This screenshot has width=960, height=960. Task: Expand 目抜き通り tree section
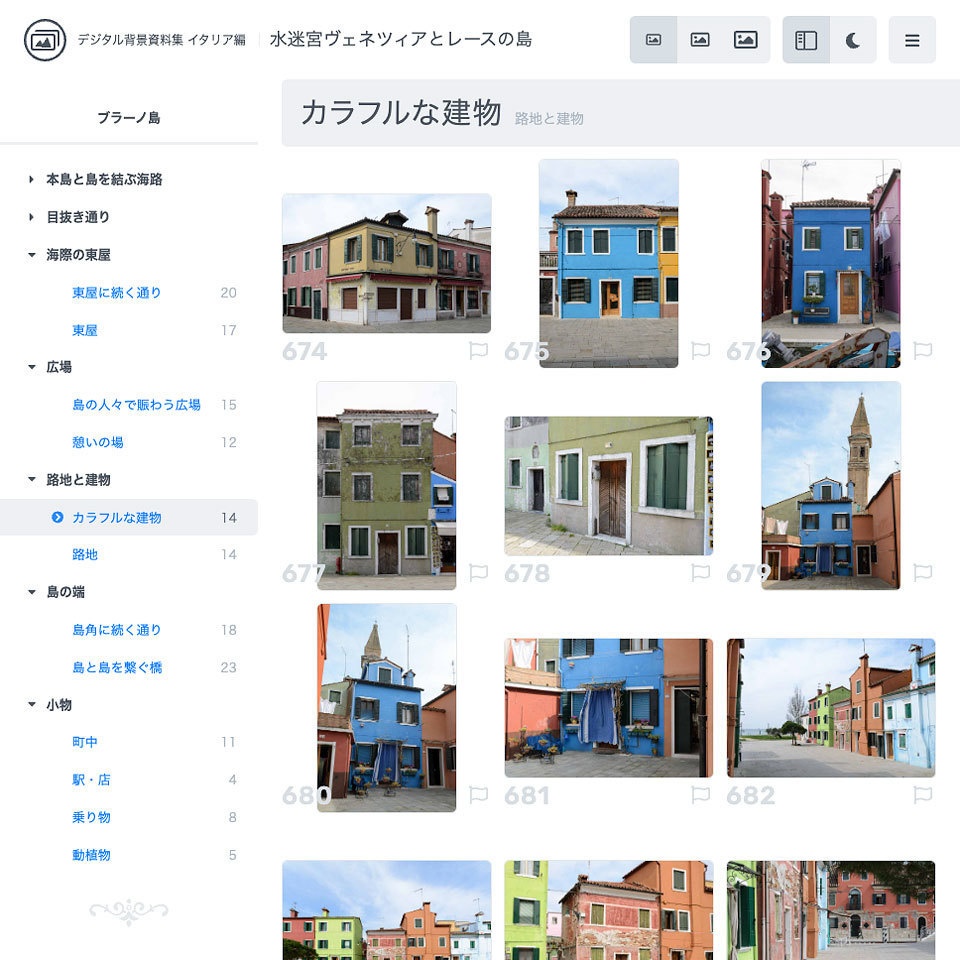pos(31,217)
